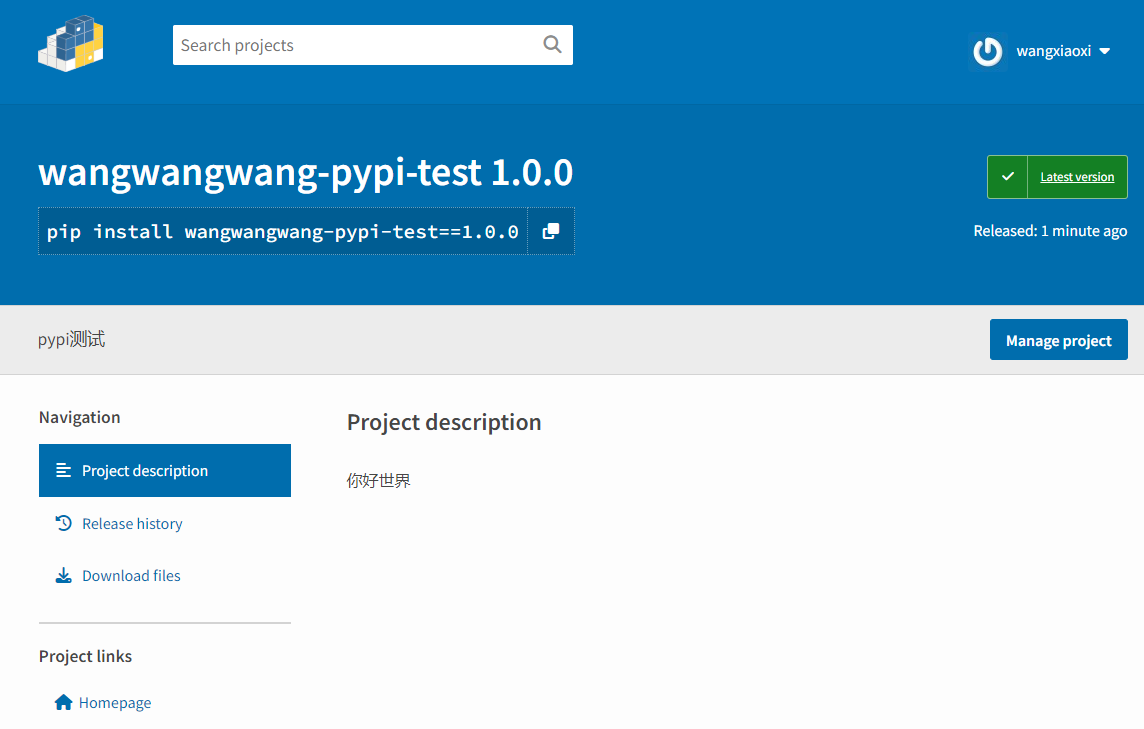Image resolution: width=1144 pixels, height=729 pixels.
Task: Select the pip install command text
Action: (x=282, y=231)
